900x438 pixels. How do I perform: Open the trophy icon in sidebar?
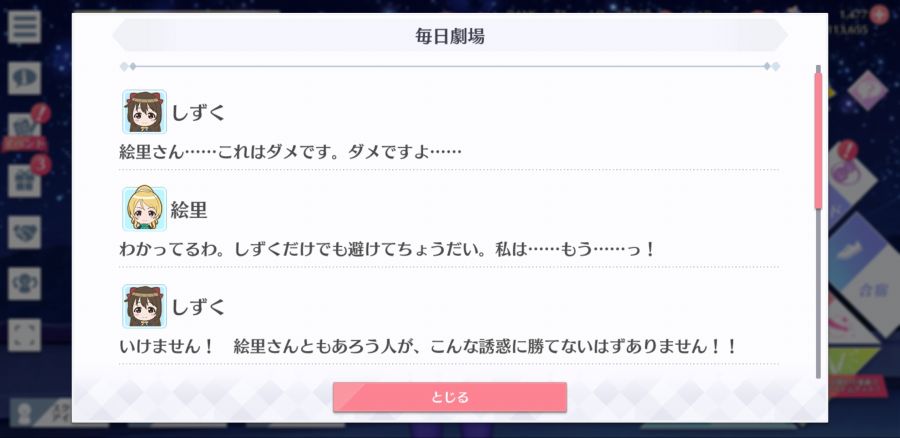[25, 284]
